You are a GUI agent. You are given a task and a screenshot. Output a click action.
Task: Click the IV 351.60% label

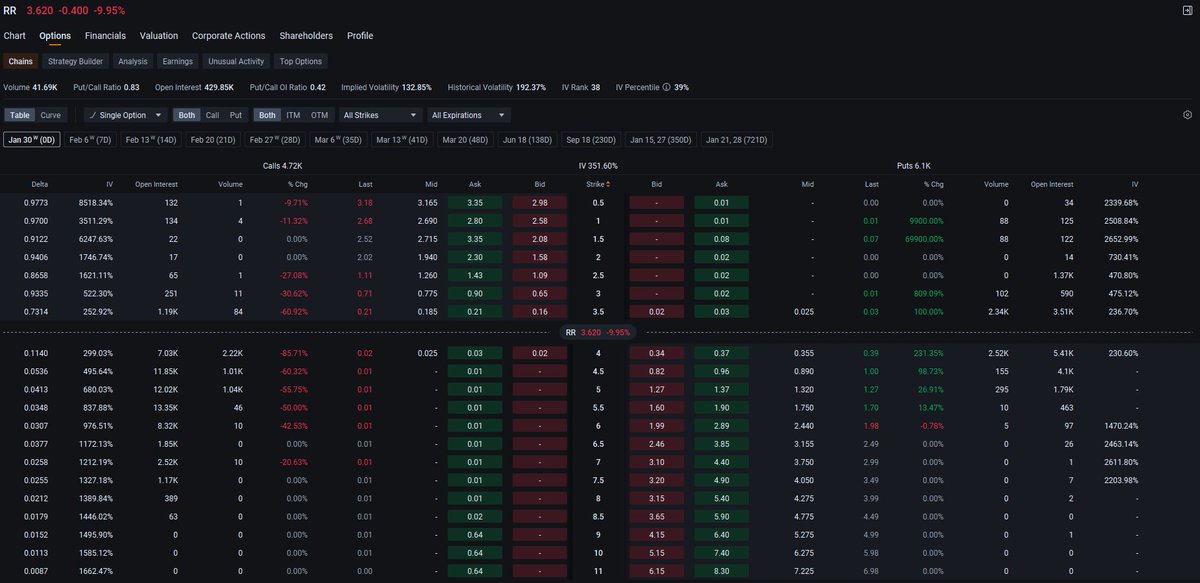pos(598,165)
